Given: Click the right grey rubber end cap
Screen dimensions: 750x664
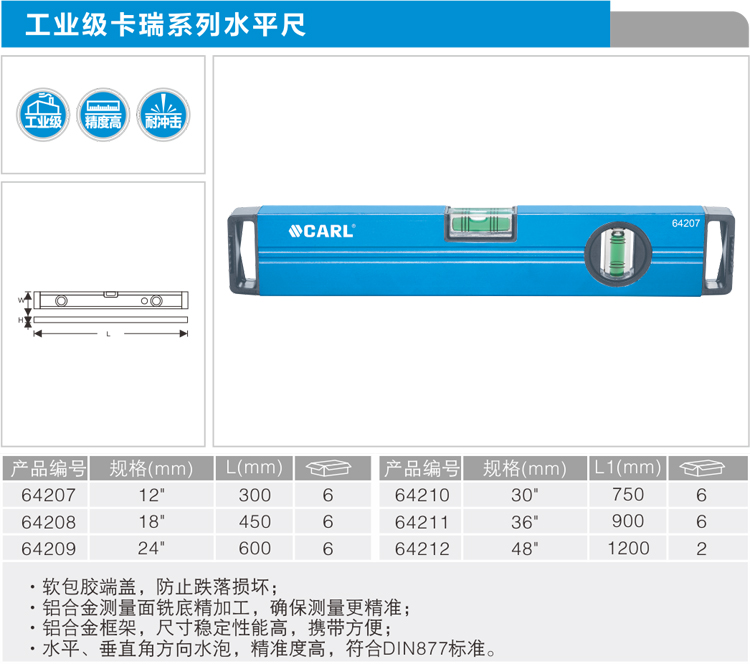Looking at the screenshot, I should pyautogui.click(x=717, y=252).
